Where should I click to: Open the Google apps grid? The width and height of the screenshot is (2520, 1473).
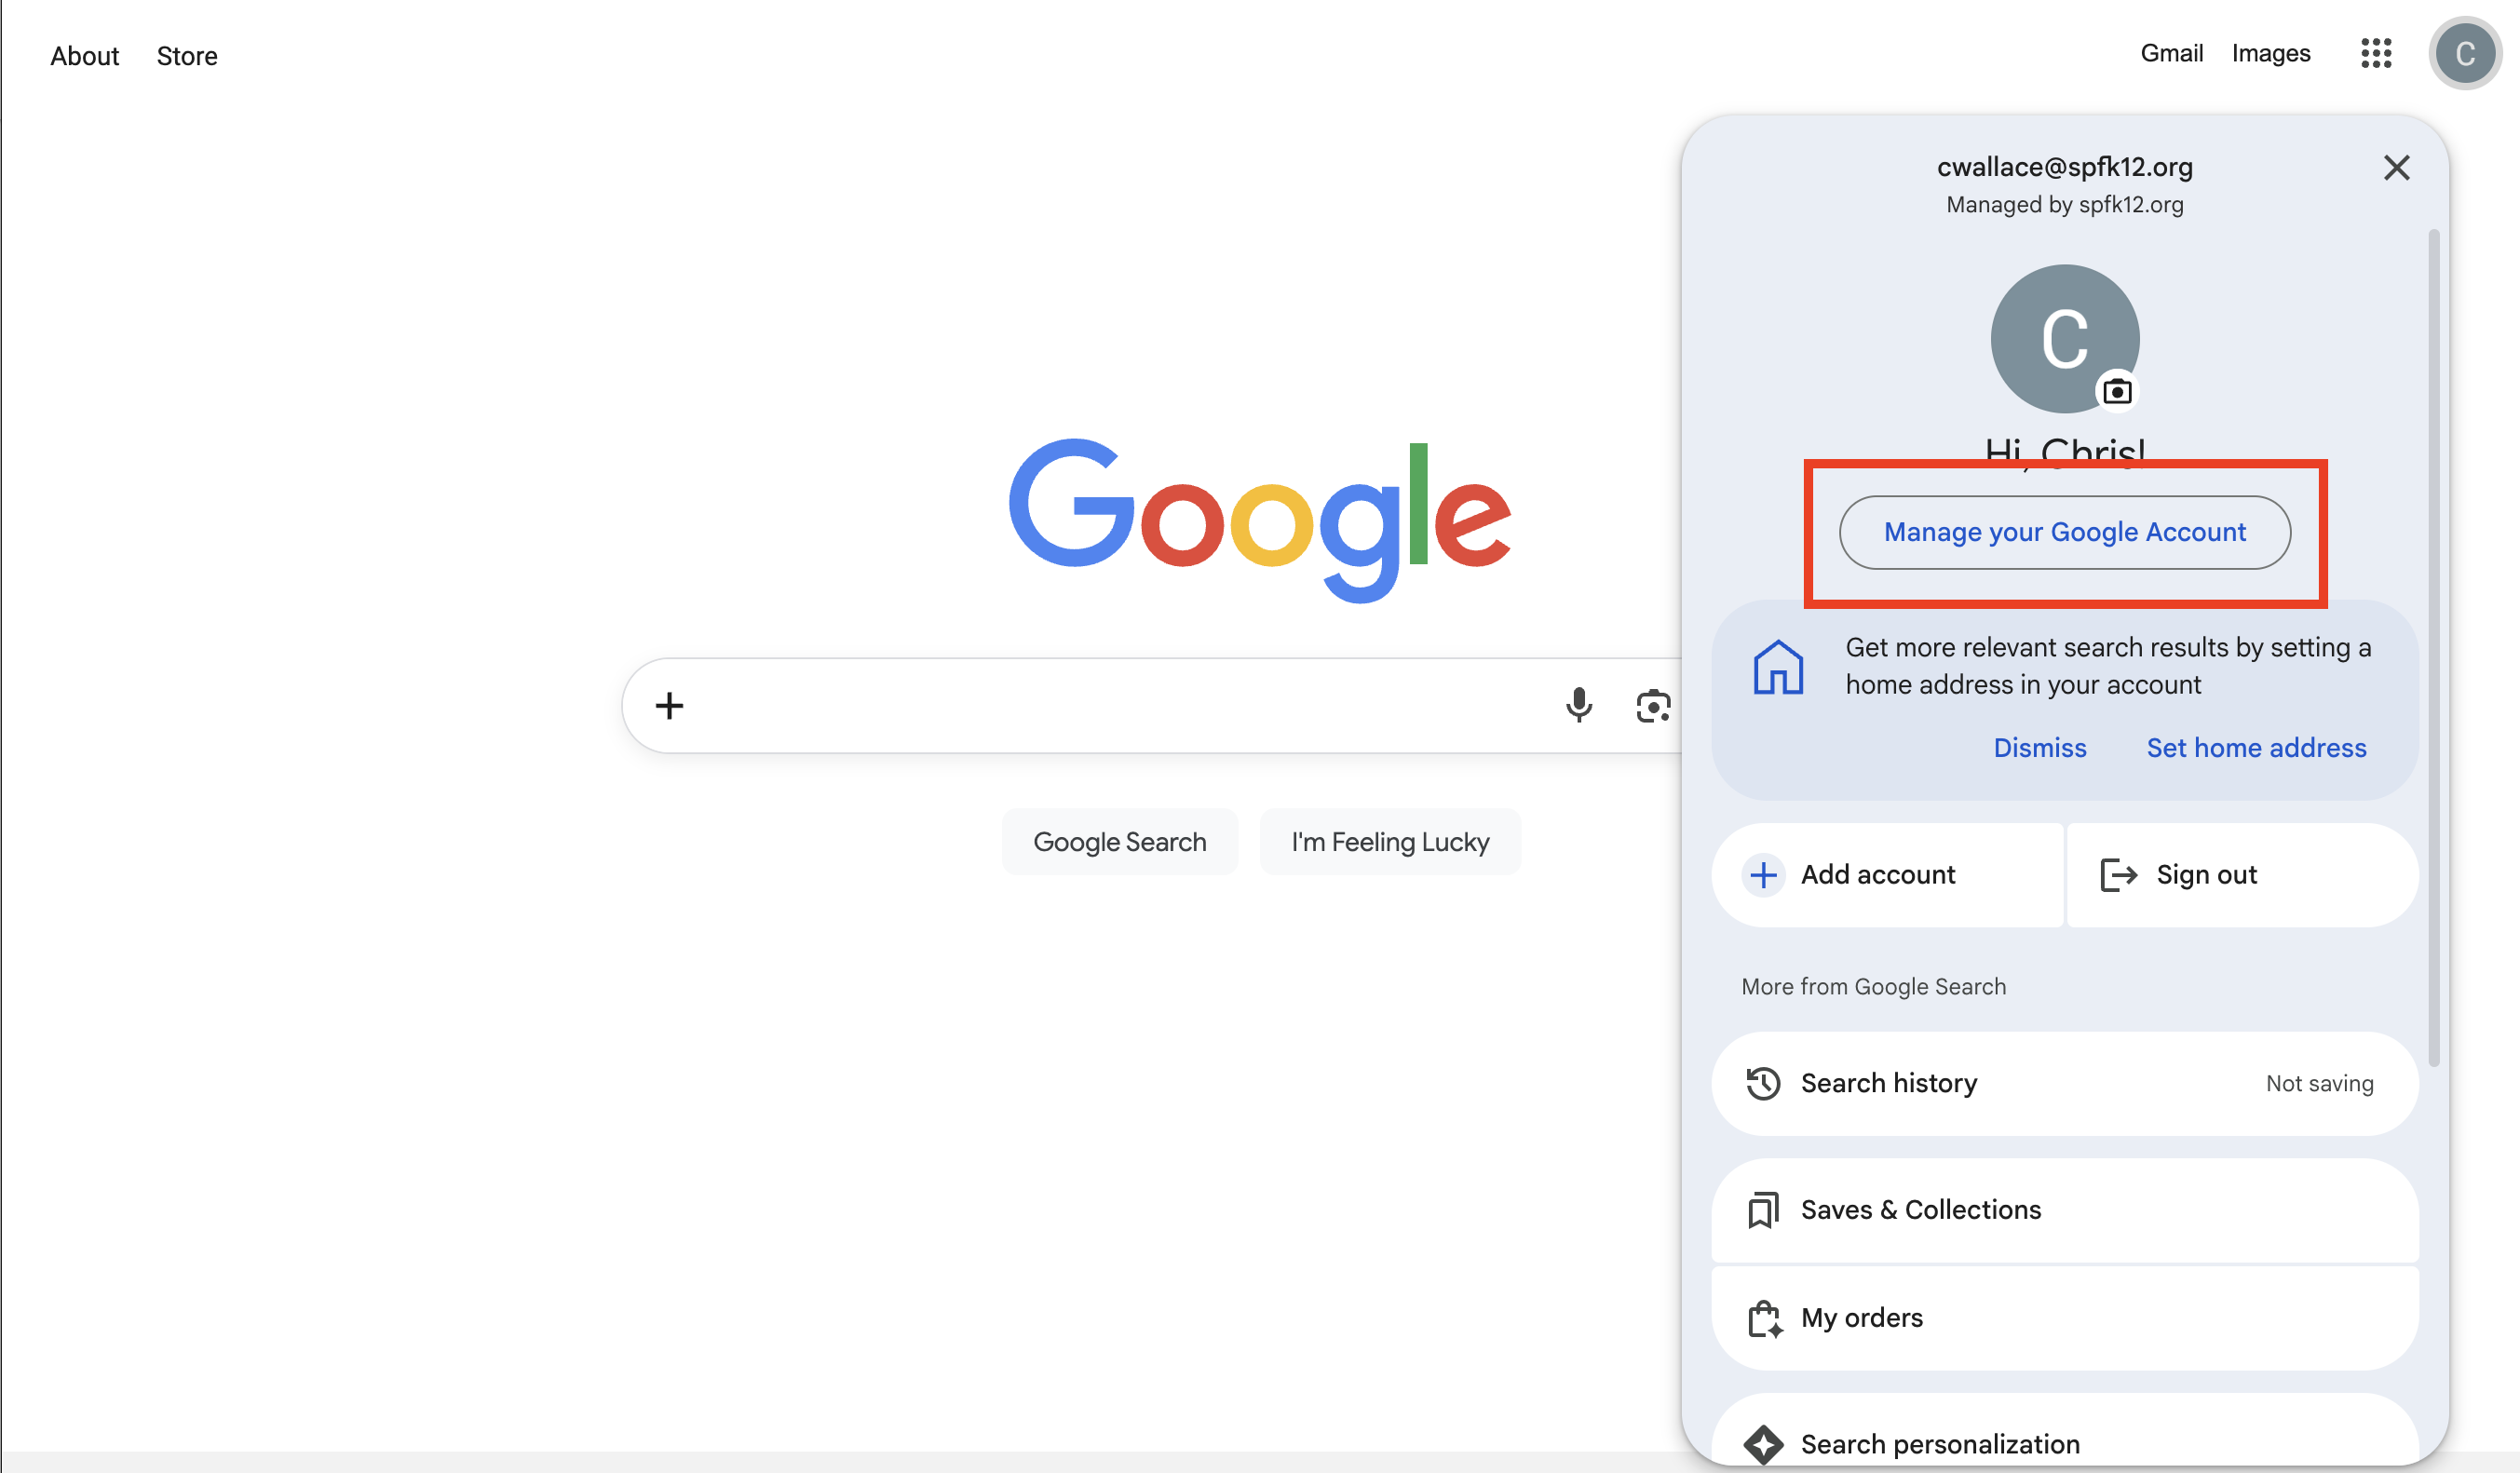point(2375,53)
